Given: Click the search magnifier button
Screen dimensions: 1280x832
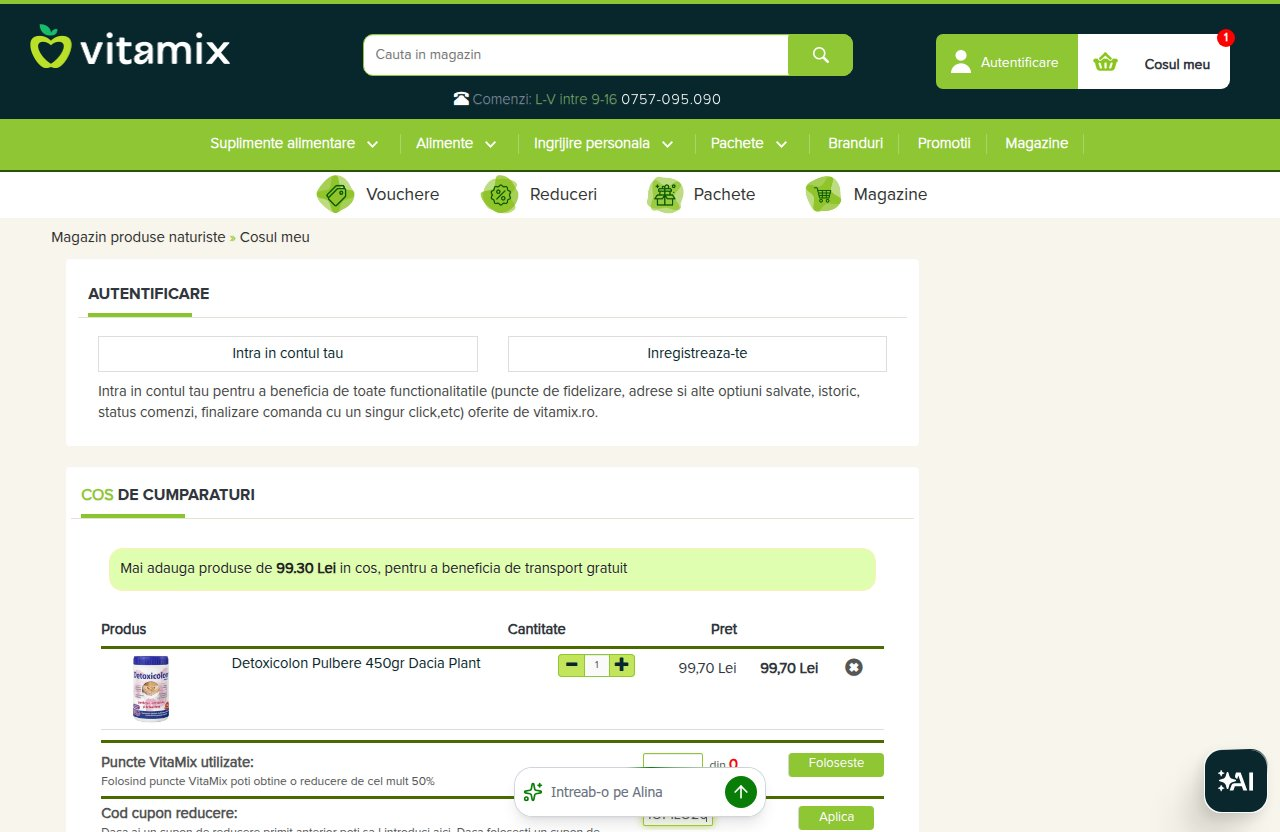Looking at the screenshot, I should pos(820,55).
